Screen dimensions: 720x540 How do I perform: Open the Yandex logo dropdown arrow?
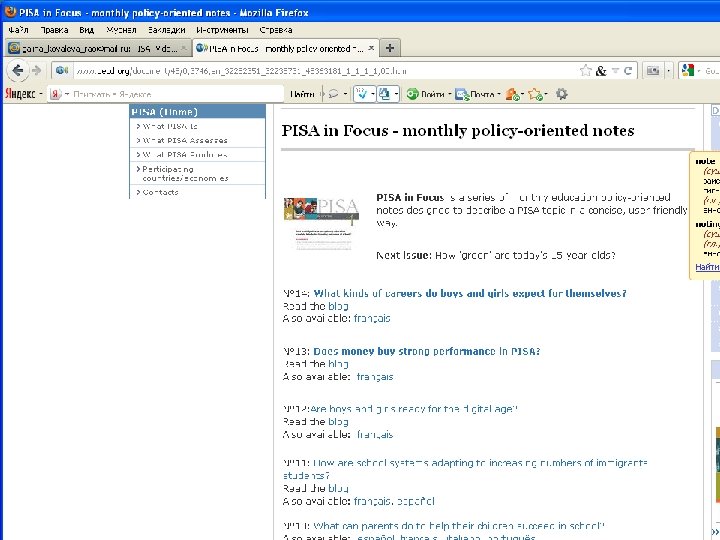pos(41,94)
